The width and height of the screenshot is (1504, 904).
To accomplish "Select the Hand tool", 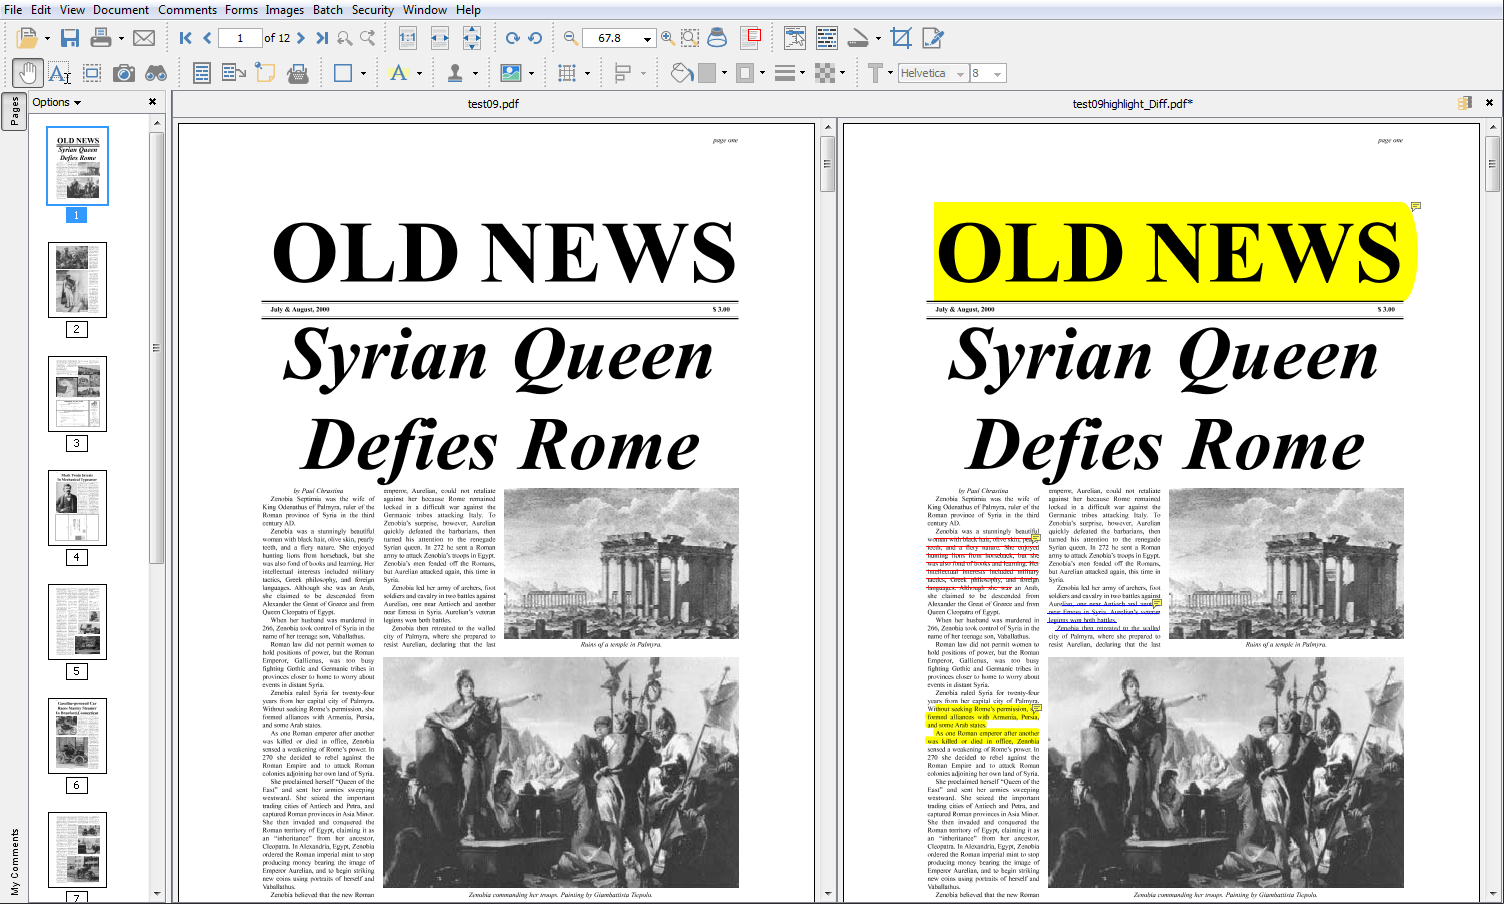I will point(28,72).
